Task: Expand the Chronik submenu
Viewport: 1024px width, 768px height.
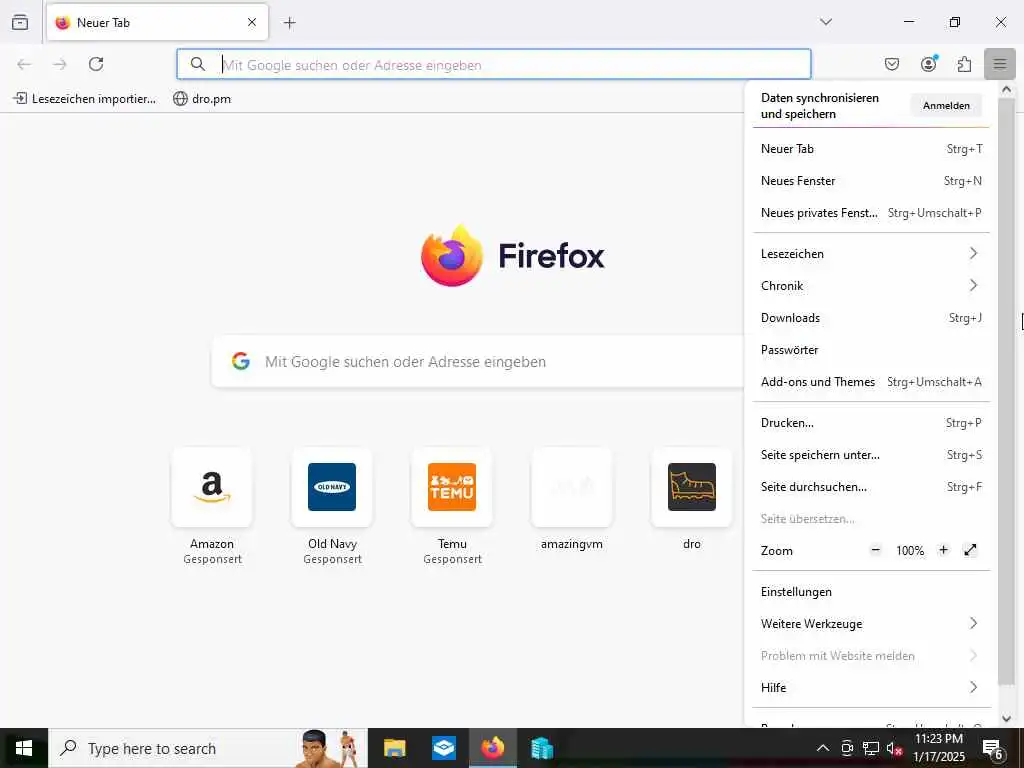Action: coord(871,285)
